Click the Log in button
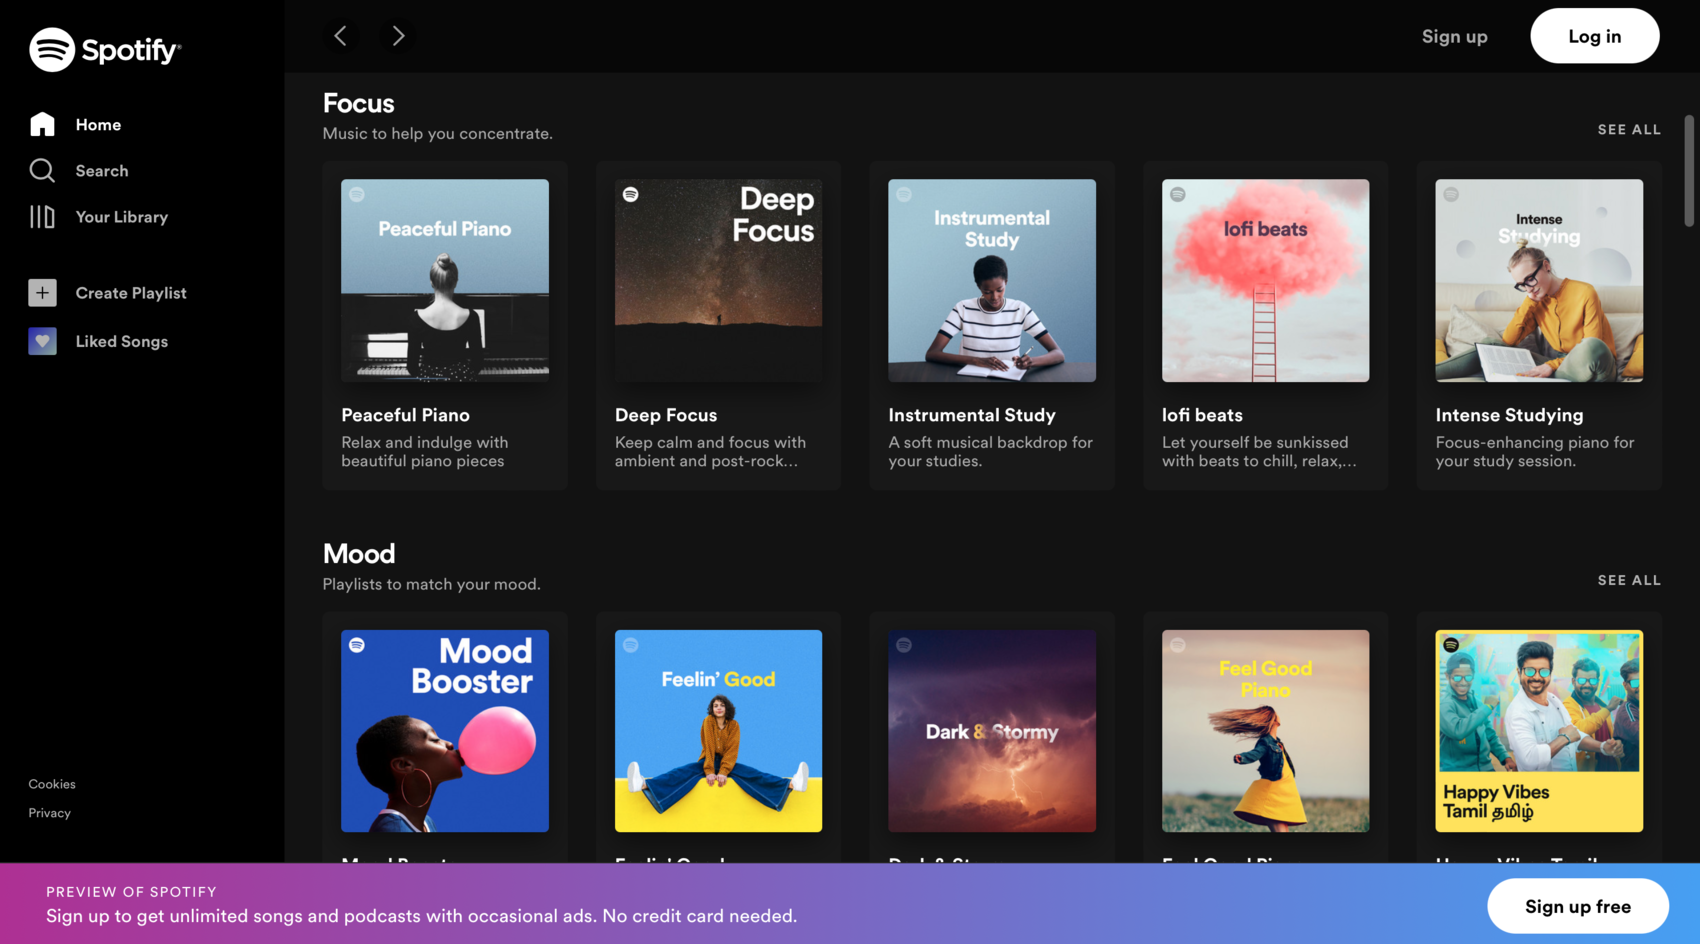This screenshot has width=1700, height=944. [x=1595, y=36]
